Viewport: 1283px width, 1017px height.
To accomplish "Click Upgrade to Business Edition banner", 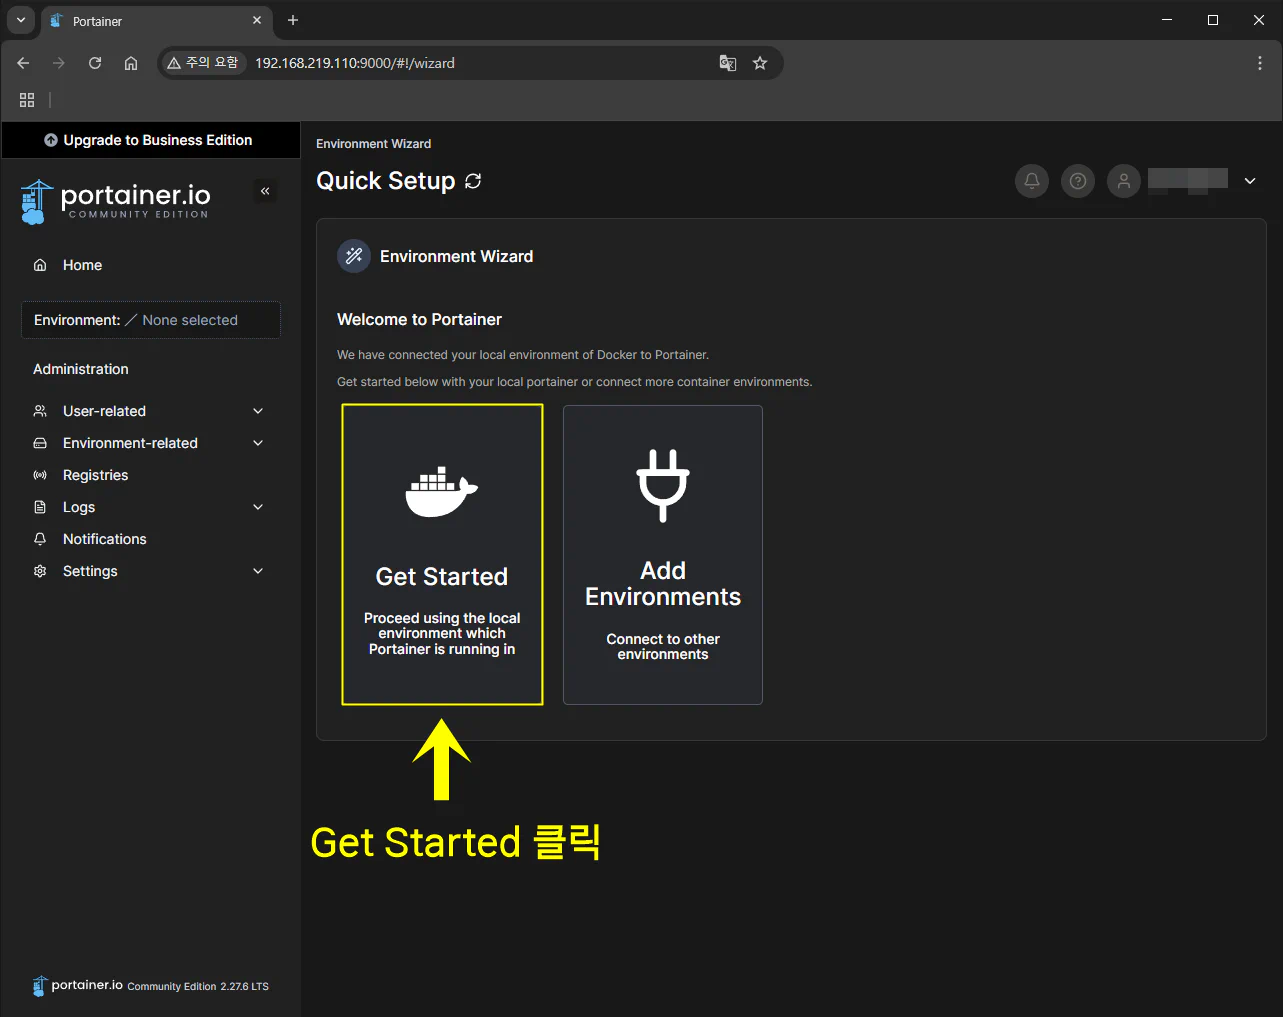I will [x=150, y=140].
